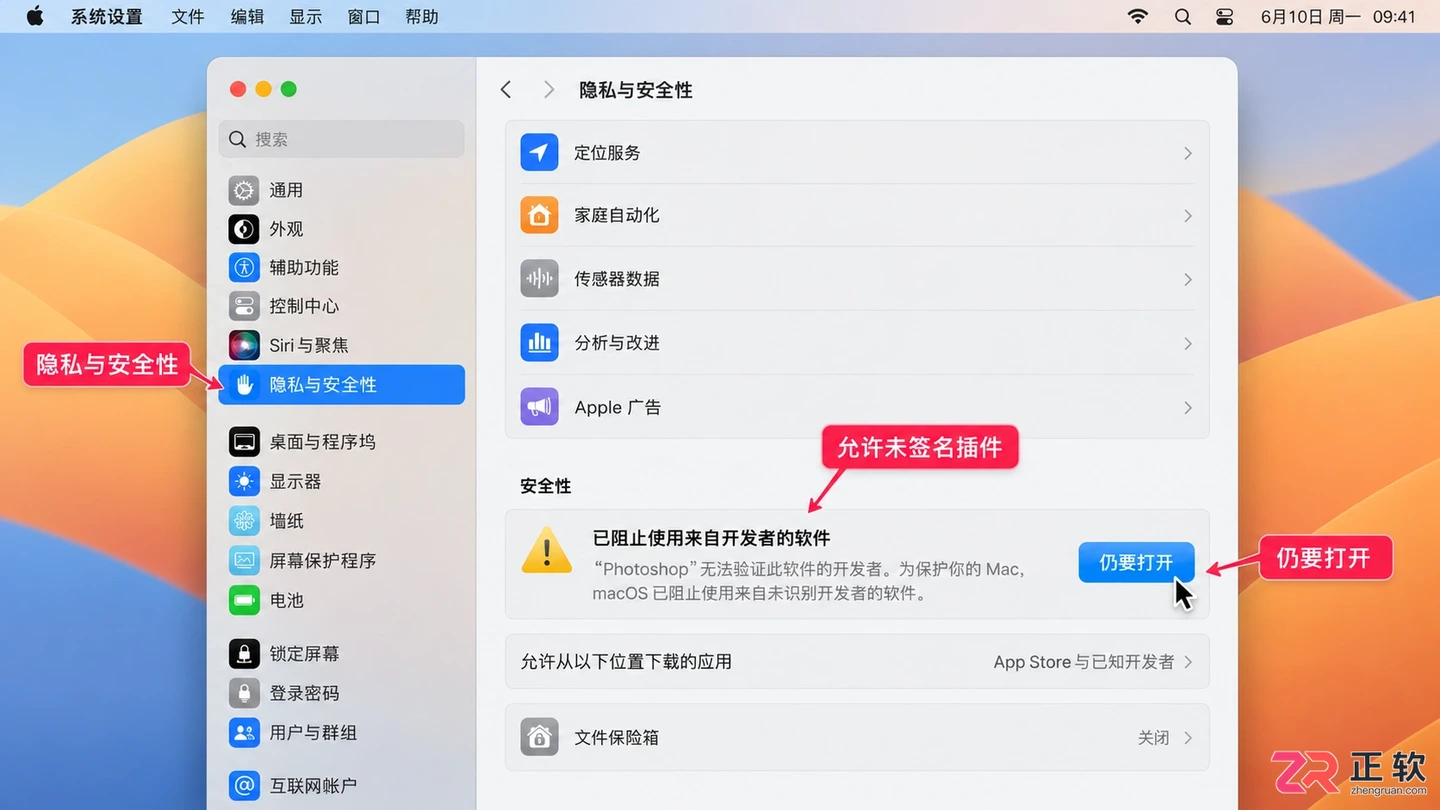Click the 文件保险箱 FileVault icon
Viewport: 1440px width, 810px height.
pos(539,737)
